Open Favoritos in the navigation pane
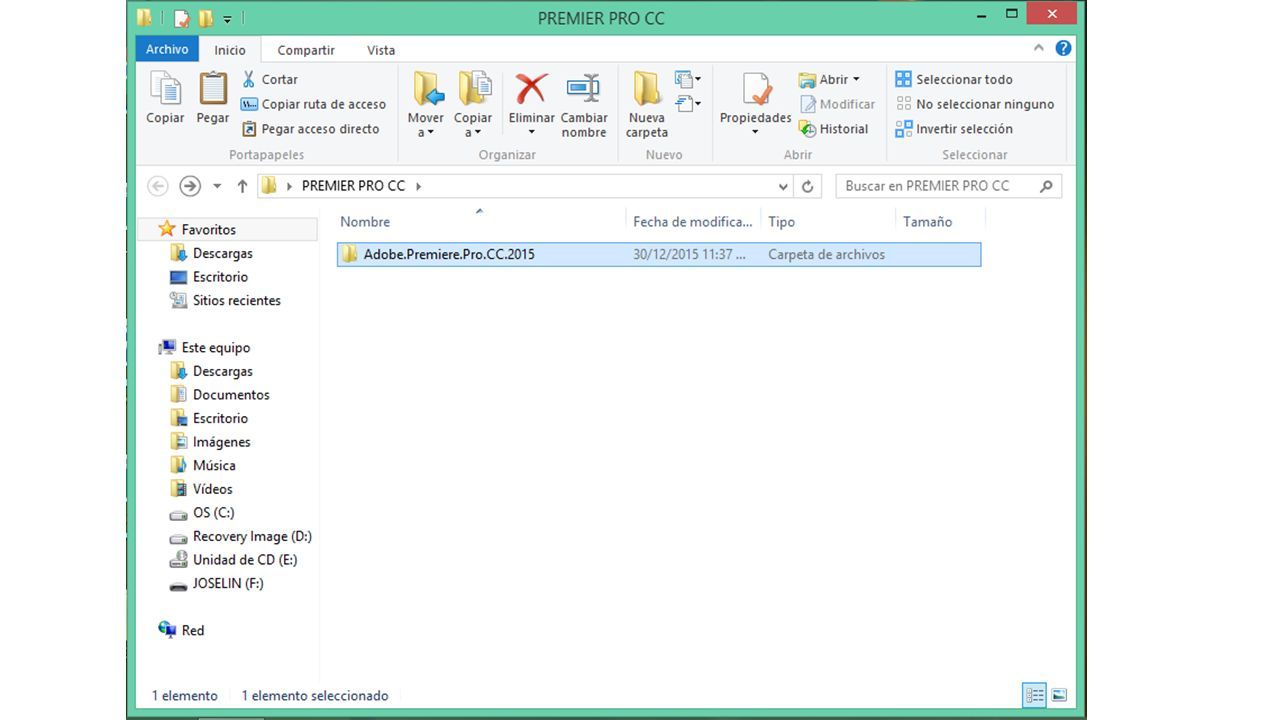 pyautogui.click(x=208, y=230)
